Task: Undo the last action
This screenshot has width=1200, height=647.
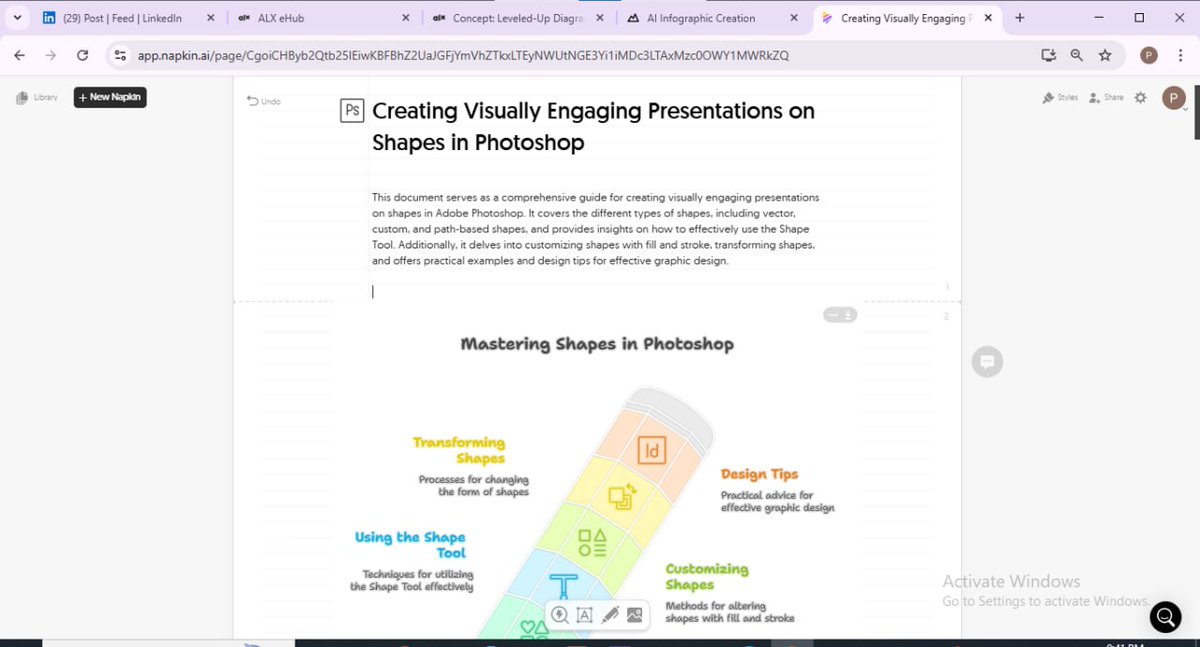Action: [264, 101]
